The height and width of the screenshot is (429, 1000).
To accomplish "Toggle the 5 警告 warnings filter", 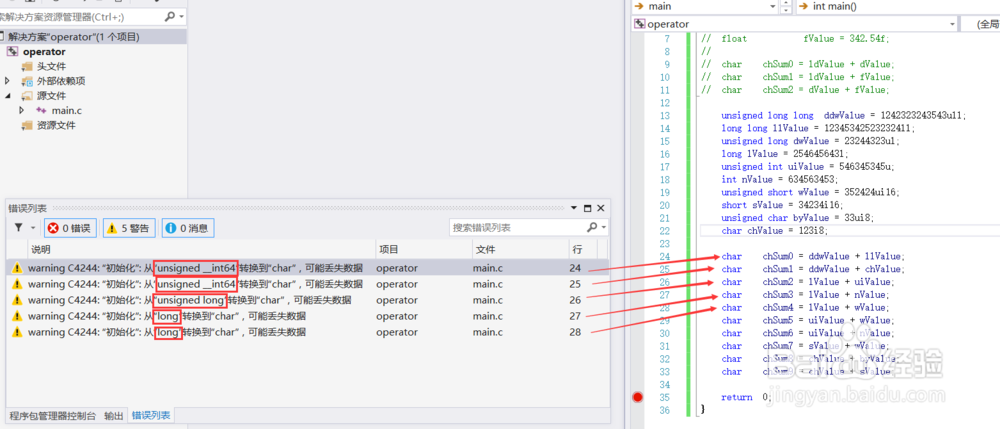I will [129, 228].
